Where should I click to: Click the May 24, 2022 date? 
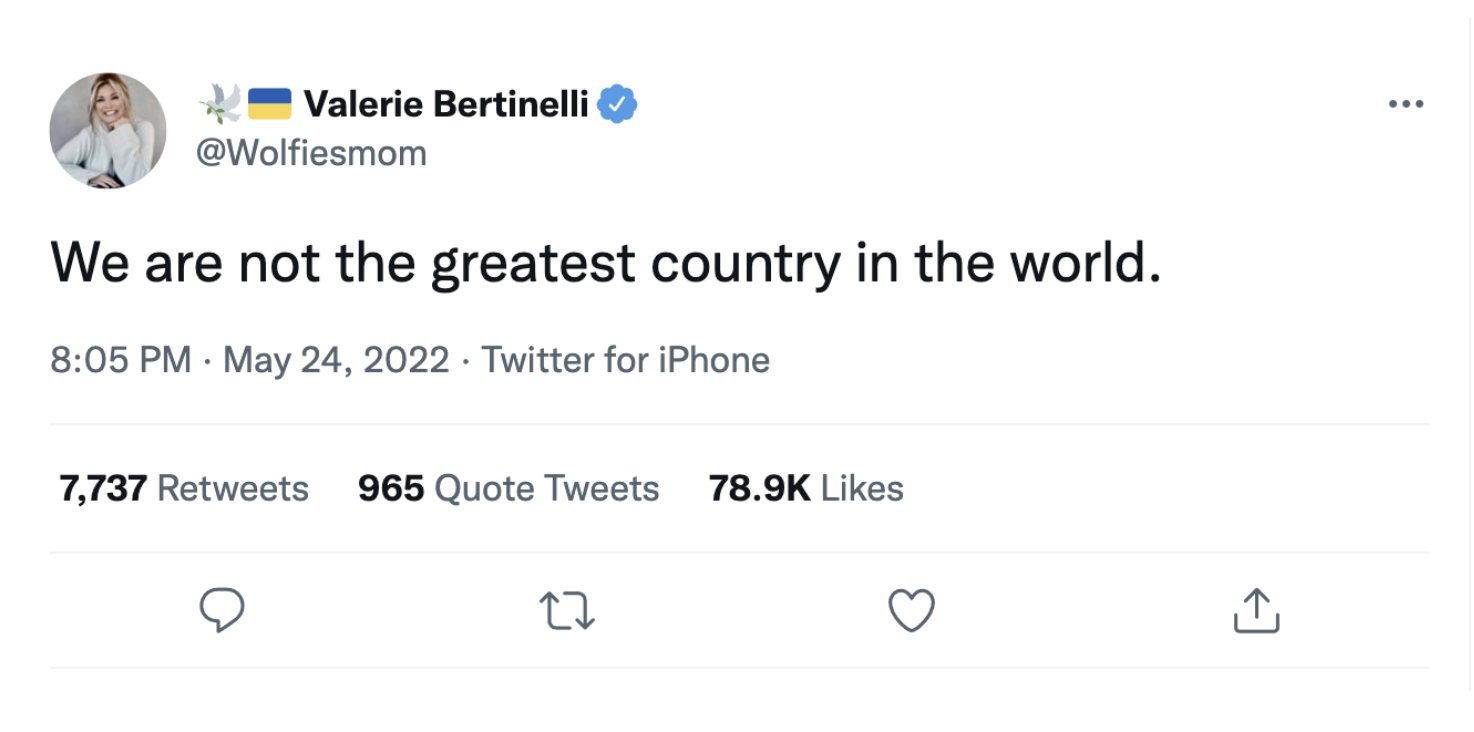pos(336,360)
